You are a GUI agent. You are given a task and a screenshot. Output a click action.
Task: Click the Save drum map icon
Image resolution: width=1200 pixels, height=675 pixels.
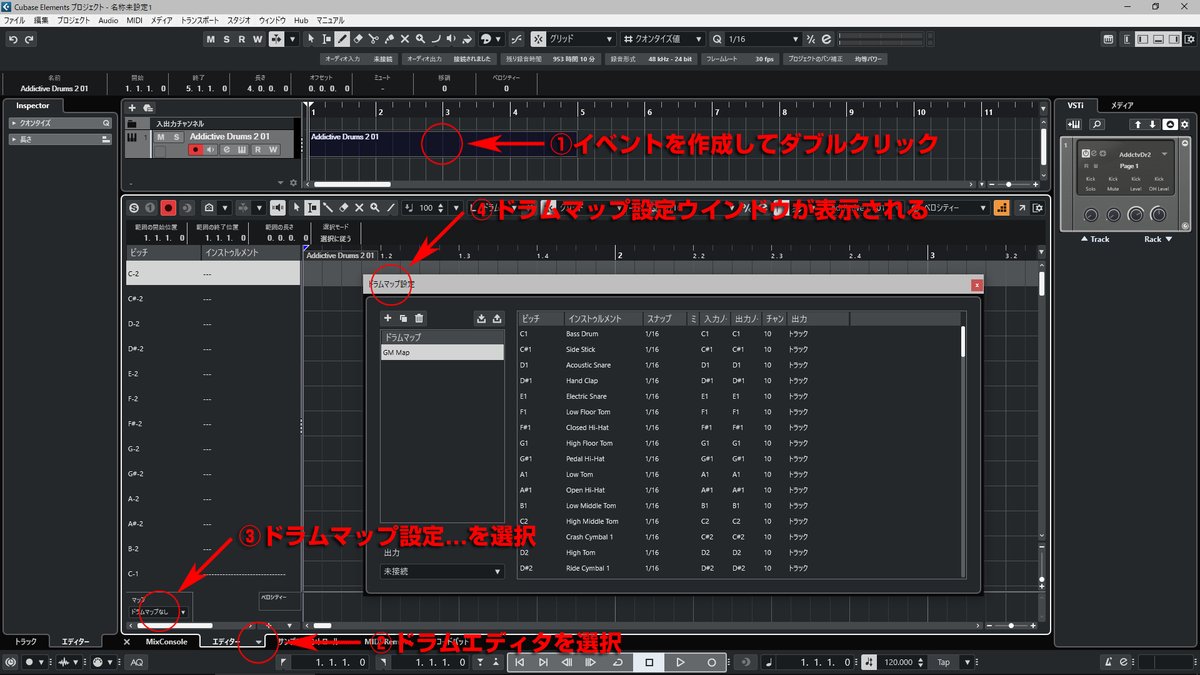pos(497,318)
